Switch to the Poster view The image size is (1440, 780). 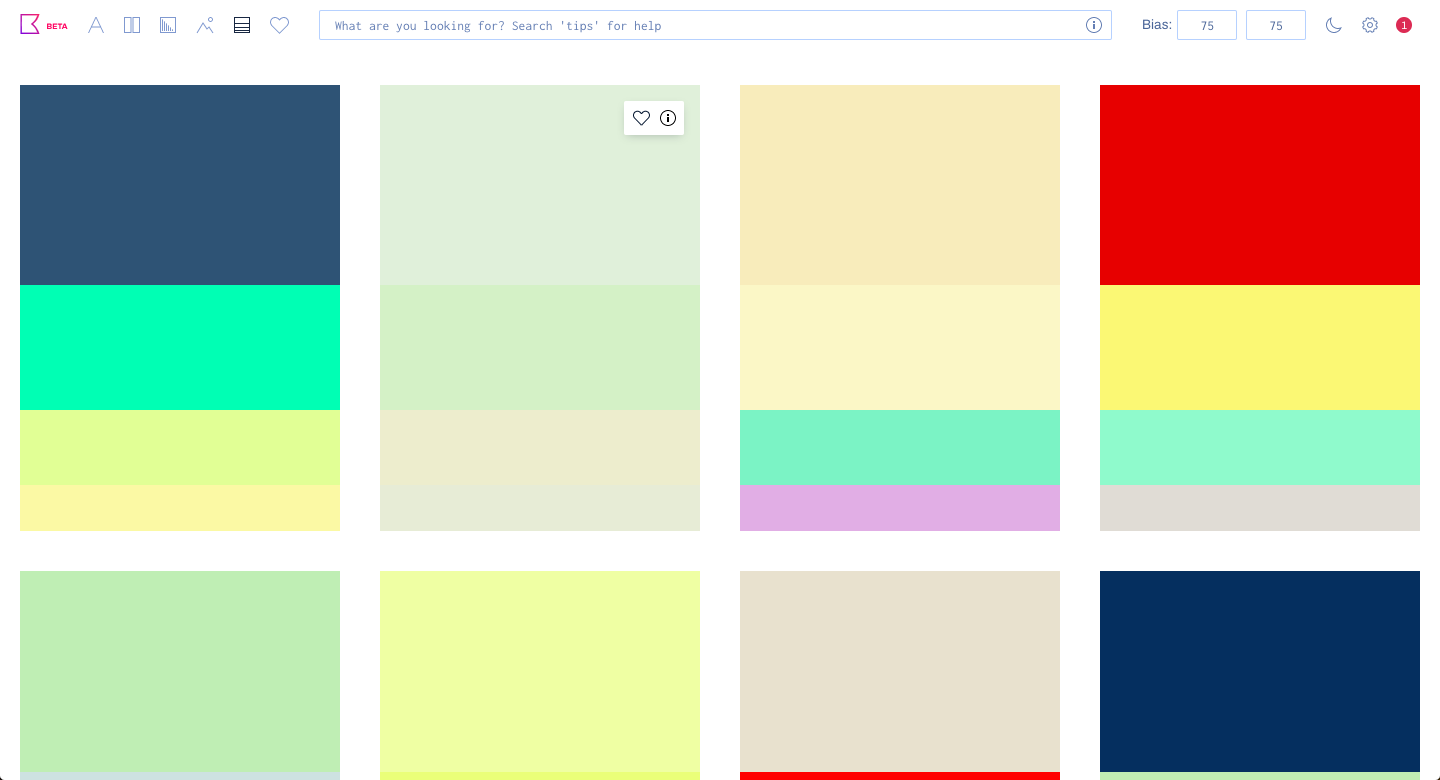(x=132, y=25)
